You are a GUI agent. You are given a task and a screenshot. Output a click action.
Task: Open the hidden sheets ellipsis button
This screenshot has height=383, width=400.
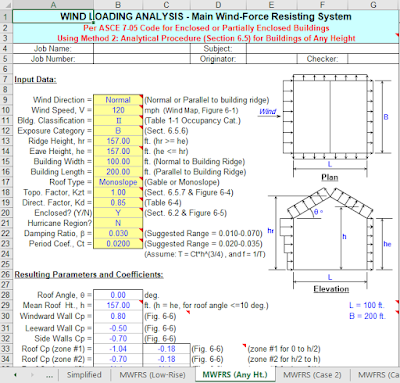49,375
